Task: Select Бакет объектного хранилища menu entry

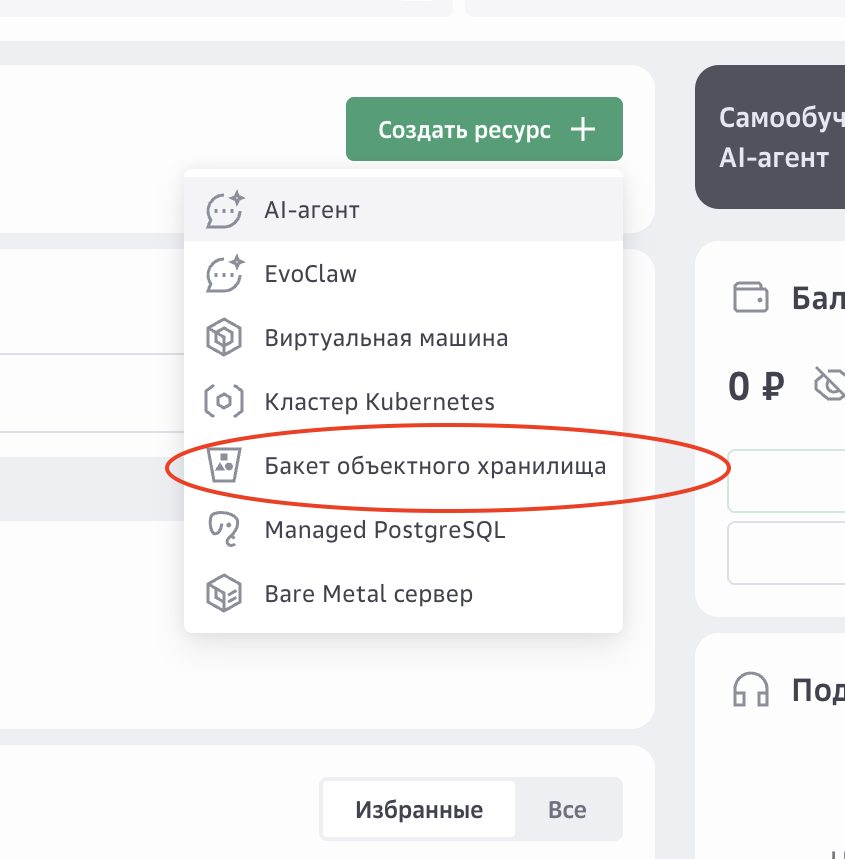Action: coord(403,466)
